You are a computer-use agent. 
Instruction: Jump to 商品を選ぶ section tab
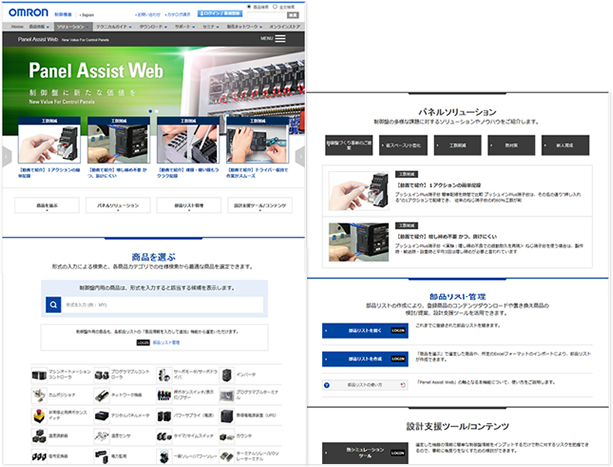47,205
